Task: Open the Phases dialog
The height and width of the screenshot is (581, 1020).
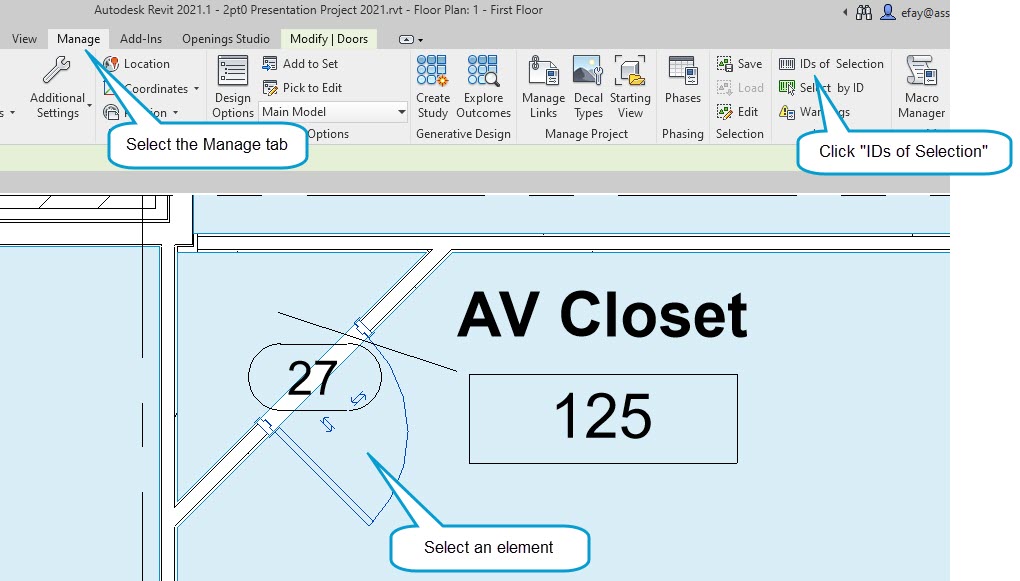Action: pyautogui.click(x=682, y=88)
